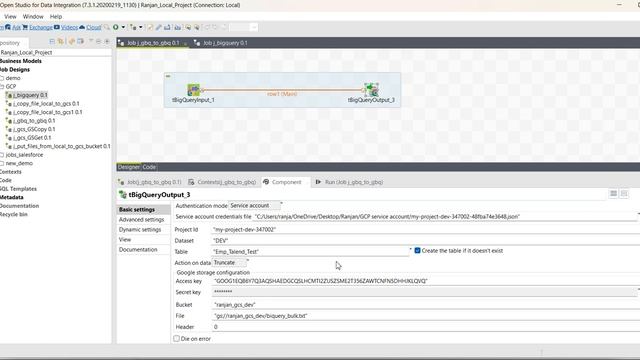Image resolution: width=640 pixels, height=360 pixels.
Task: Click the Service account credentials file field
Action: (445, 217)
